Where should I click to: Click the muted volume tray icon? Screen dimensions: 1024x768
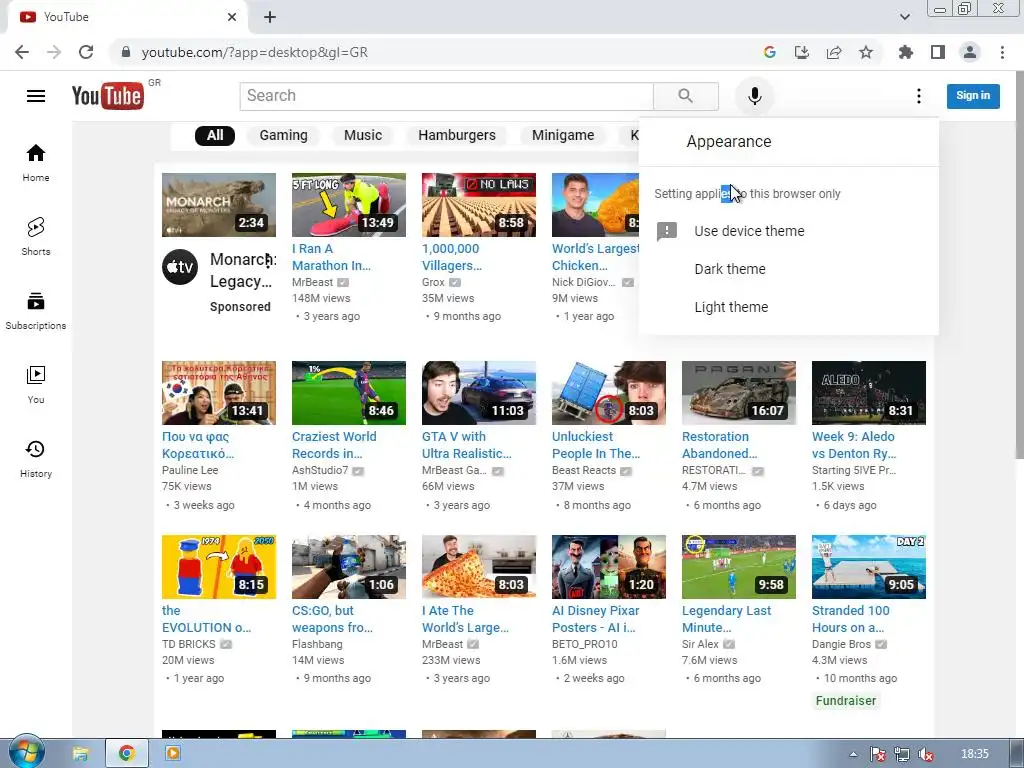(x=925, y=754)
